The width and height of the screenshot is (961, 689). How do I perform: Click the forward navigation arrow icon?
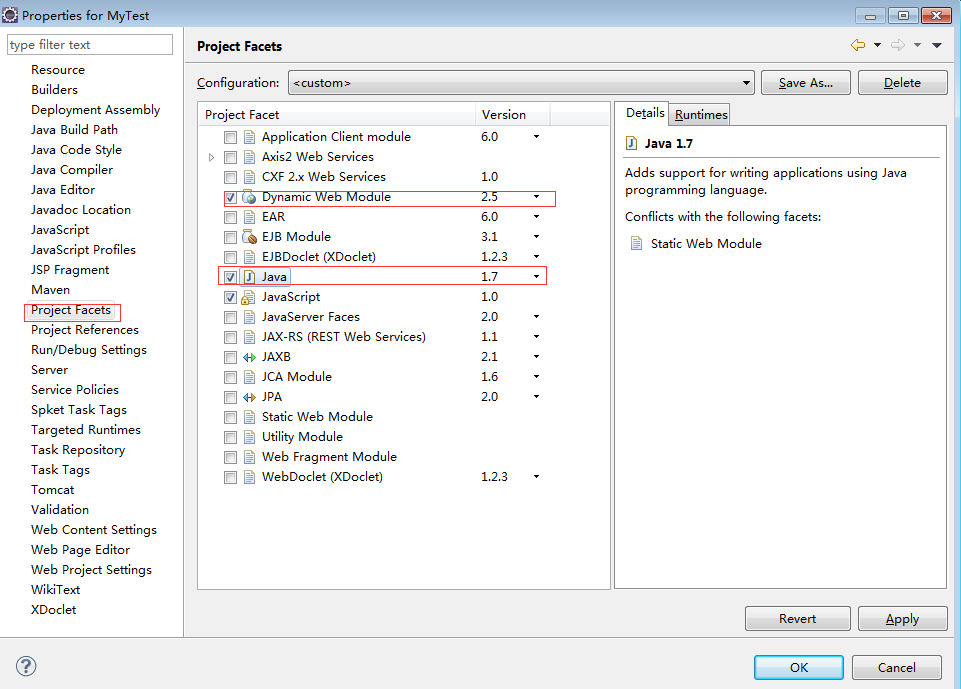coord(898,45)
